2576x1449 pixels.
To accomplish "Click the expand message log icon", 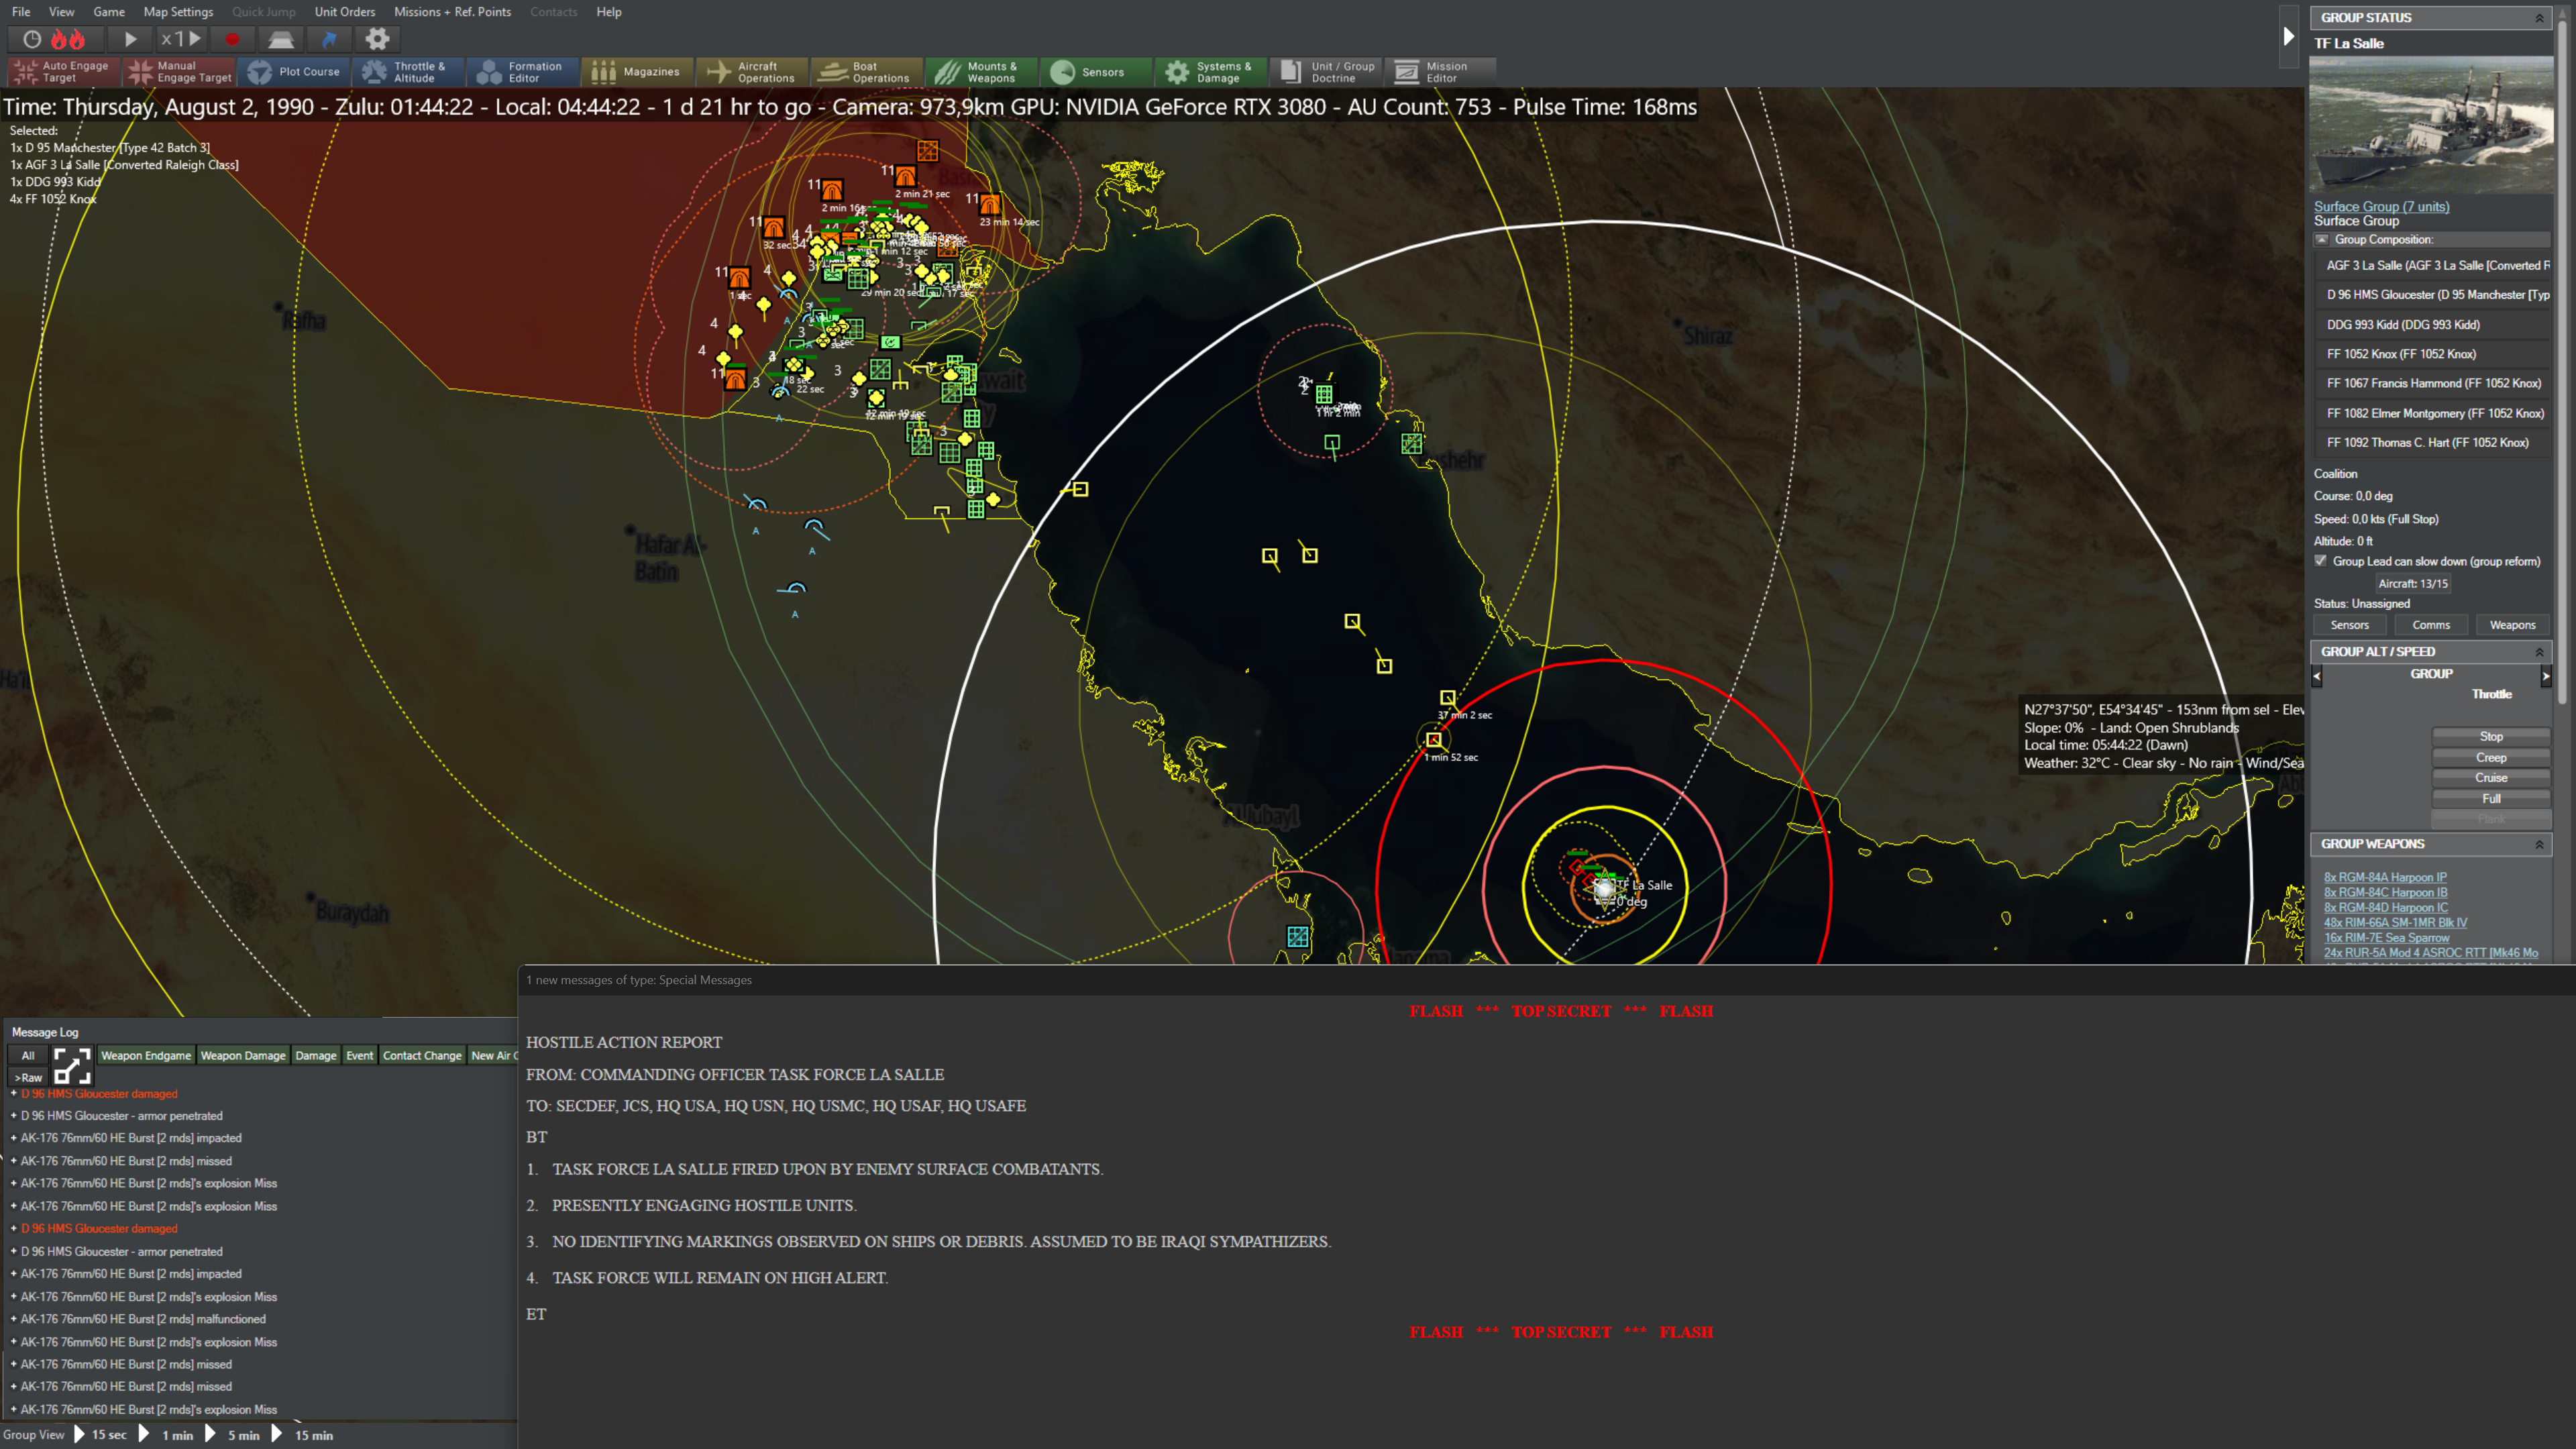I will 72,1066.
